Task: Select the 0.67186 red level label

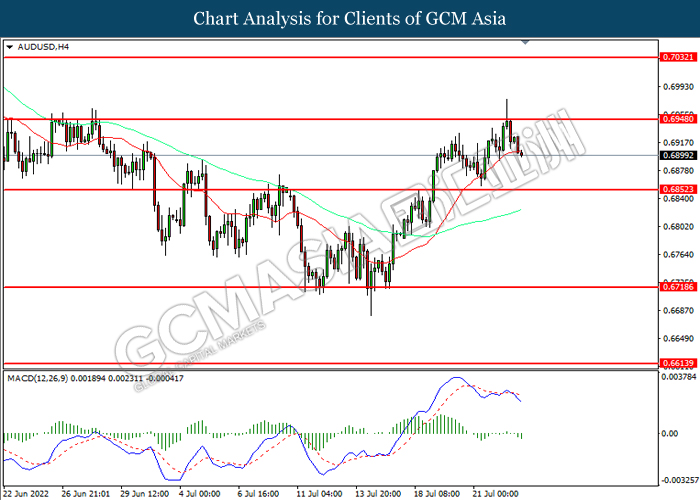Action: 678,287
